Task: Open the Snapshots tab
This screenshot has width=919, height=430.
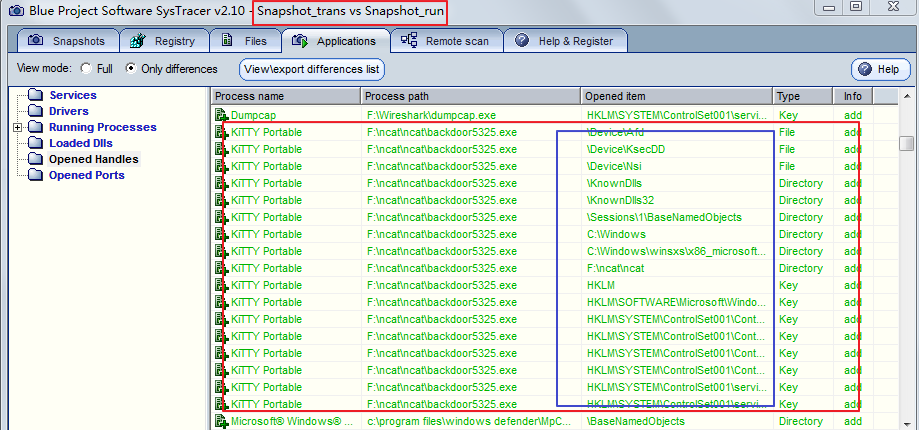Action: click(x=67, y=41)
